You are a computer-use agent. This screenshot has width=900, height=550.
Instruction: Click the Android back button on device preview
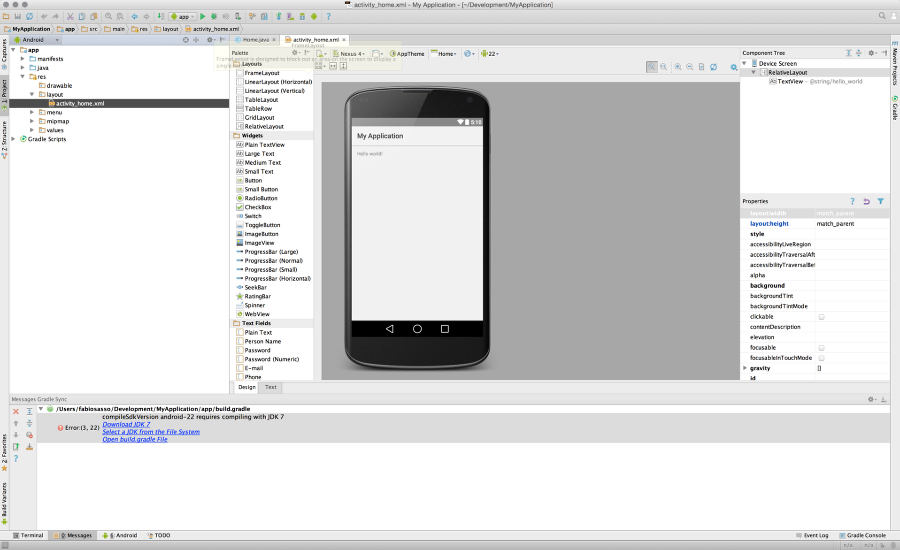(390, 329)
